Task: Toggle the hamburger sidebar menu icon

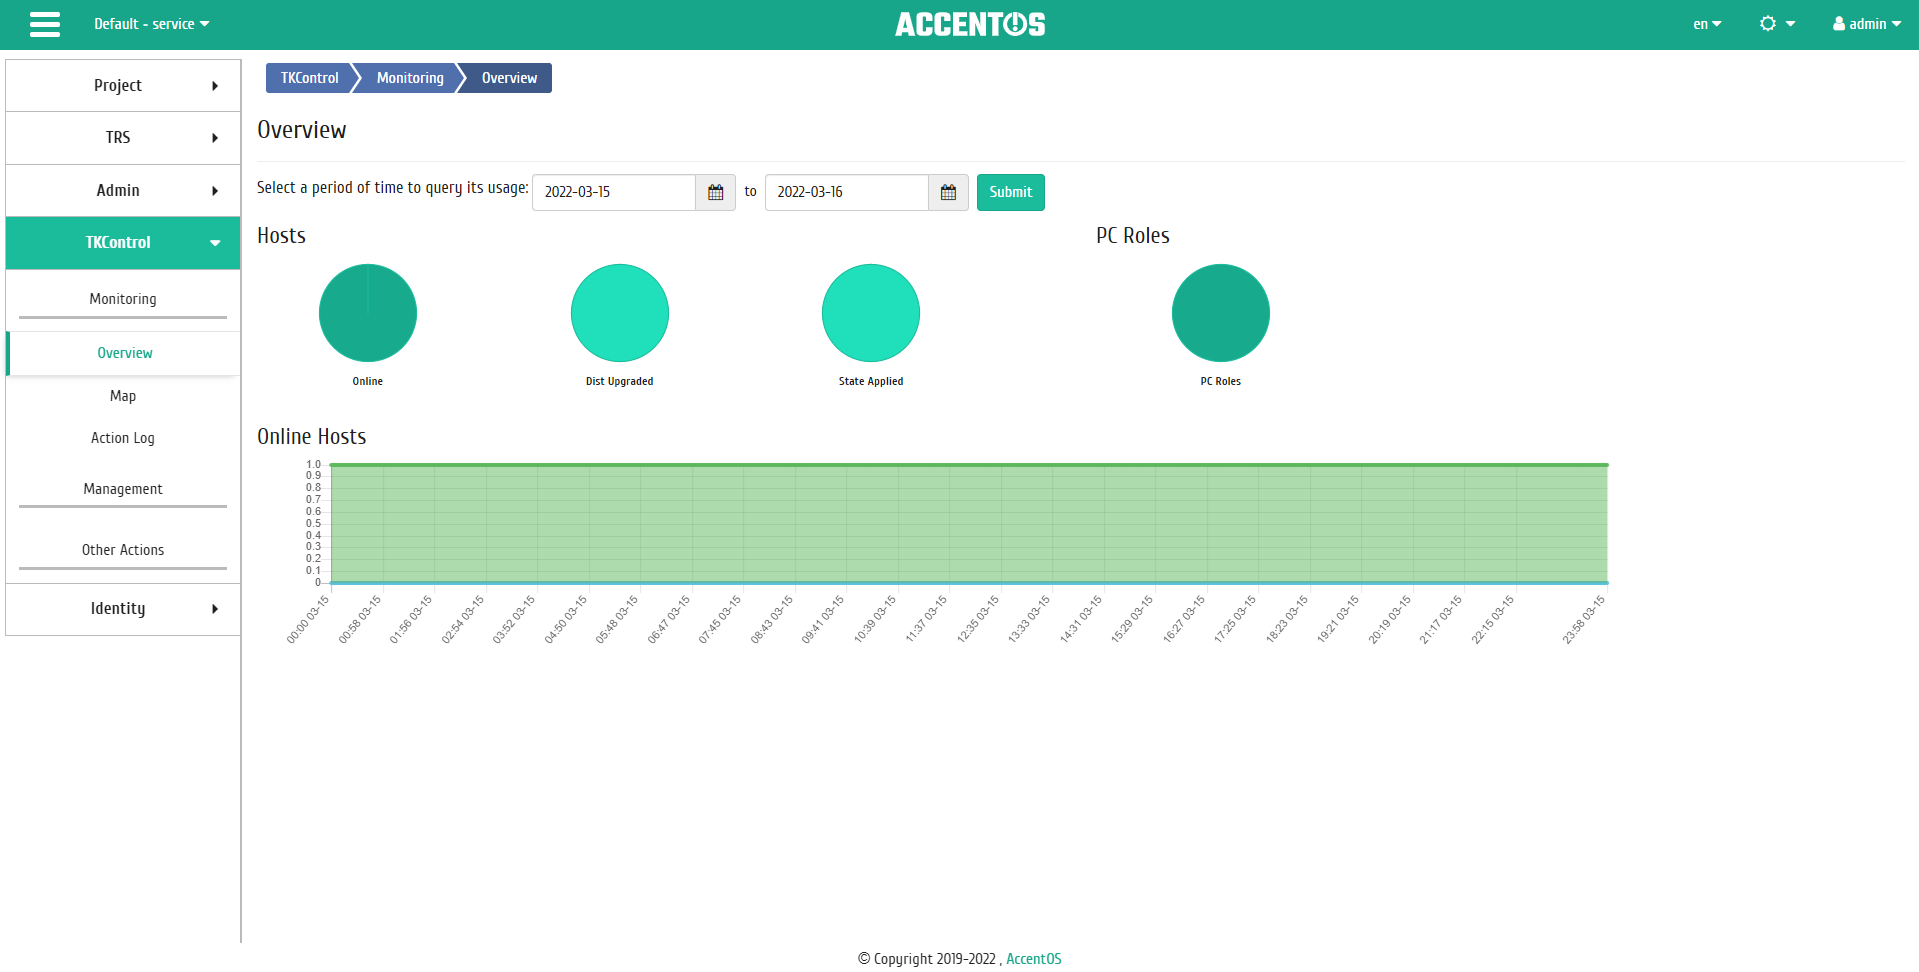Action: tap(45, 24)
